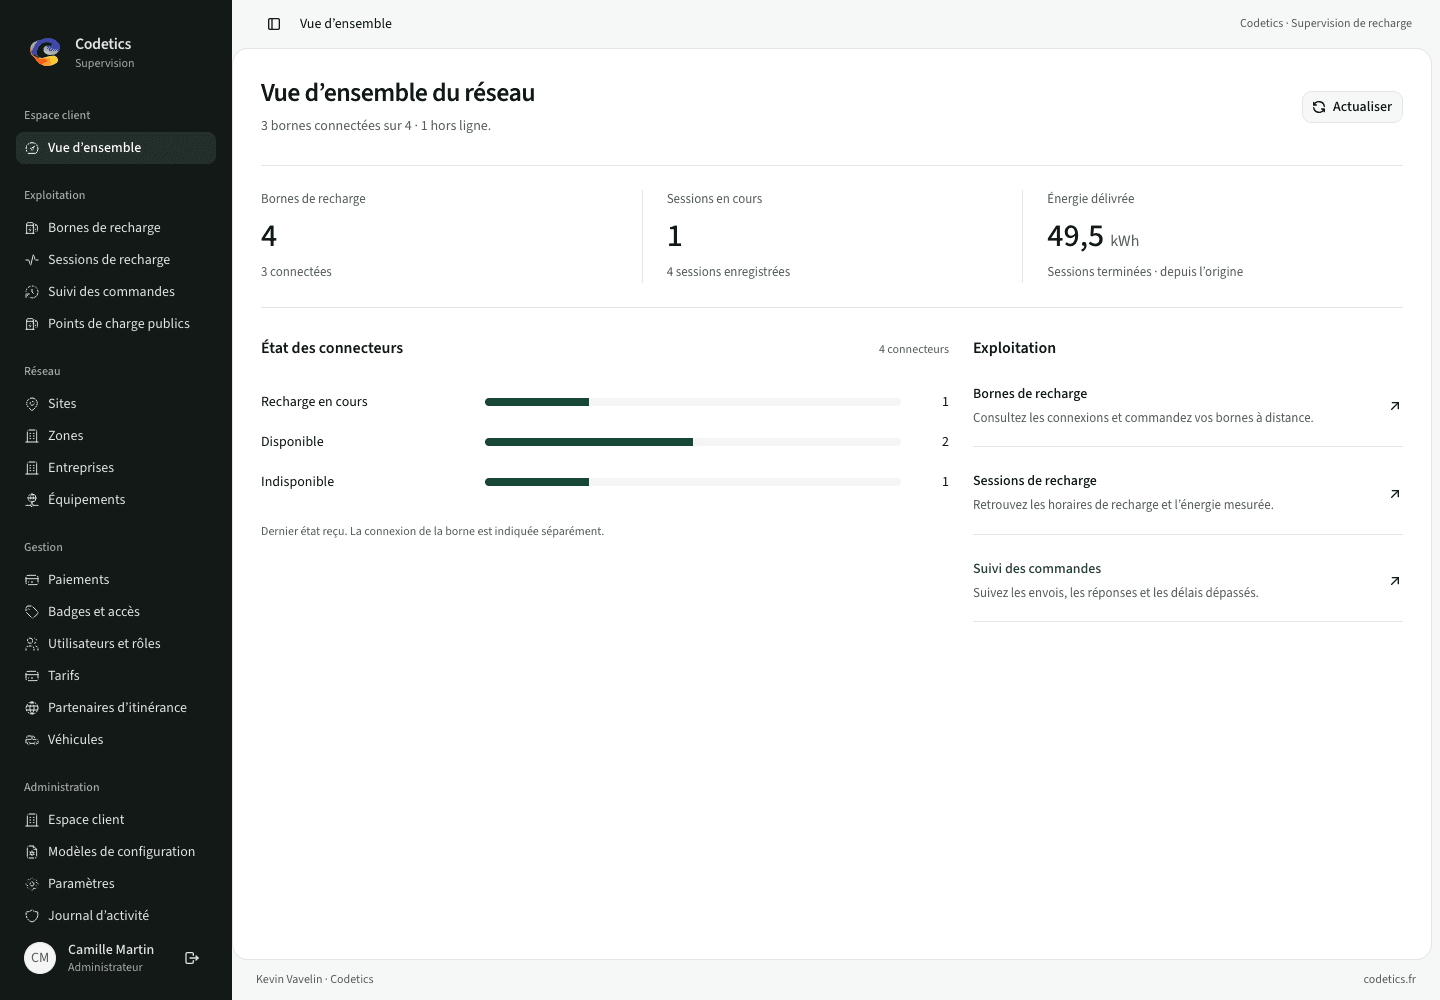
Task: Click the Recharge en cours progress bar
Action: 693,402
